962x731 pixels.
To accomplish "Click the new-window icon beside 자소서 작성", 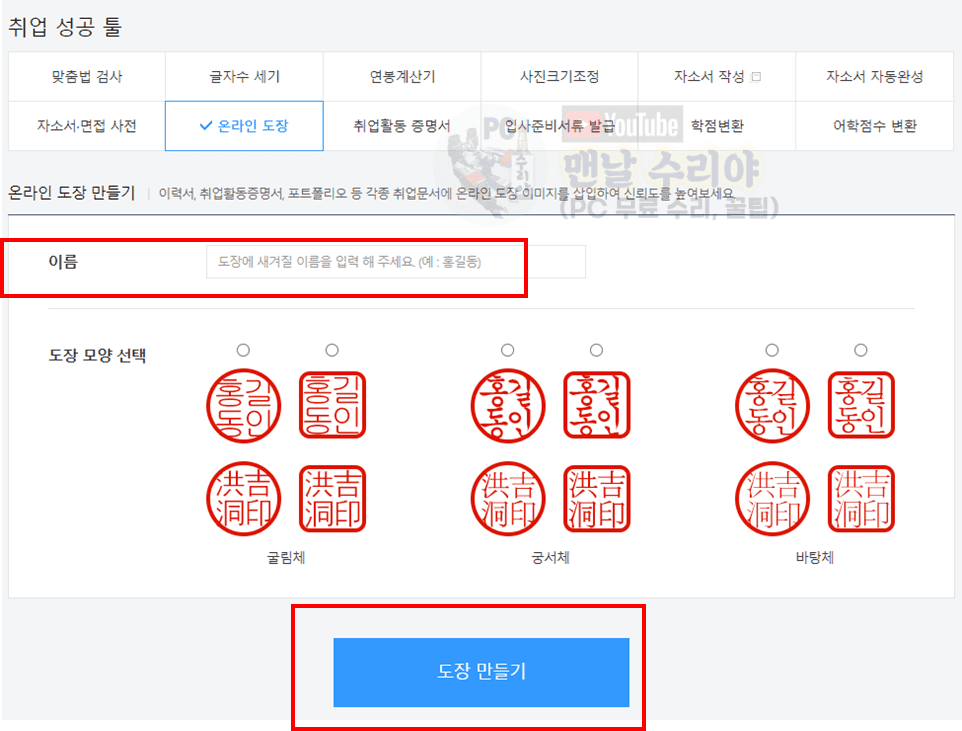I will 755,77.
